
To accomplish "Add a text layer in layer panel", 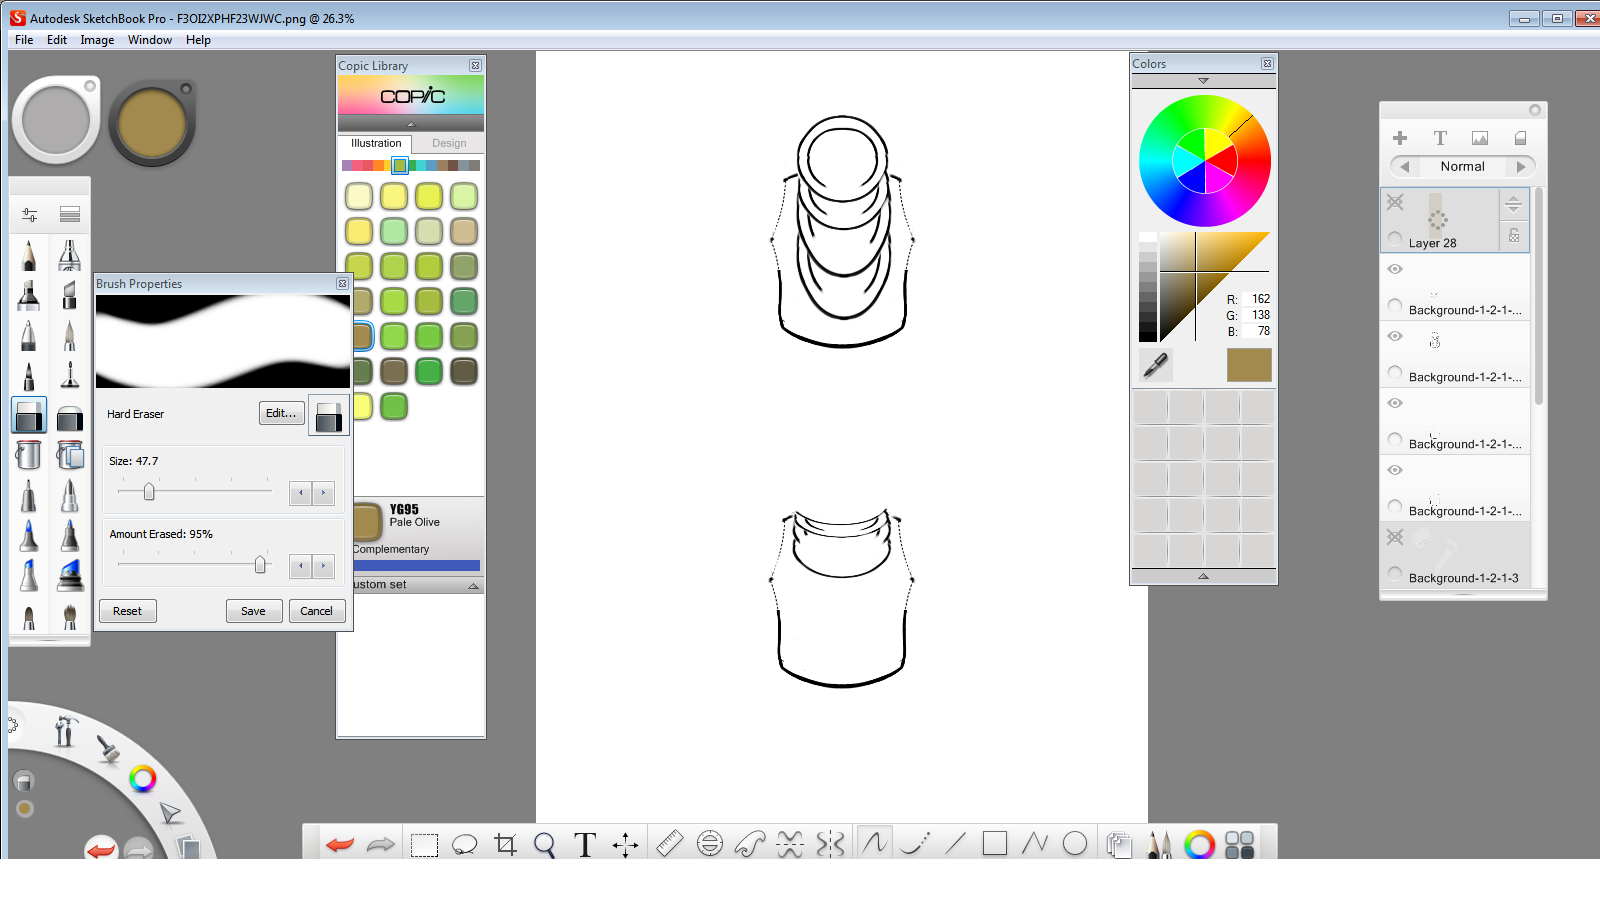I will (1440, 138).
